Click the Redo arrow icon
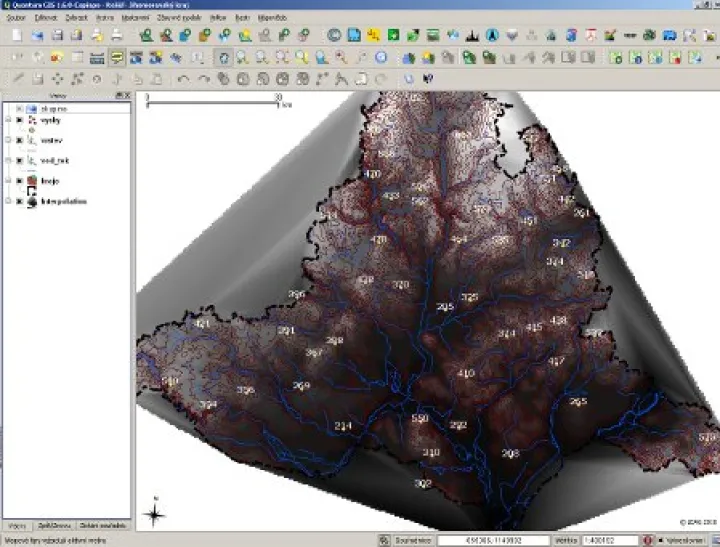The image size is (720, 547). tap(204, 77)
